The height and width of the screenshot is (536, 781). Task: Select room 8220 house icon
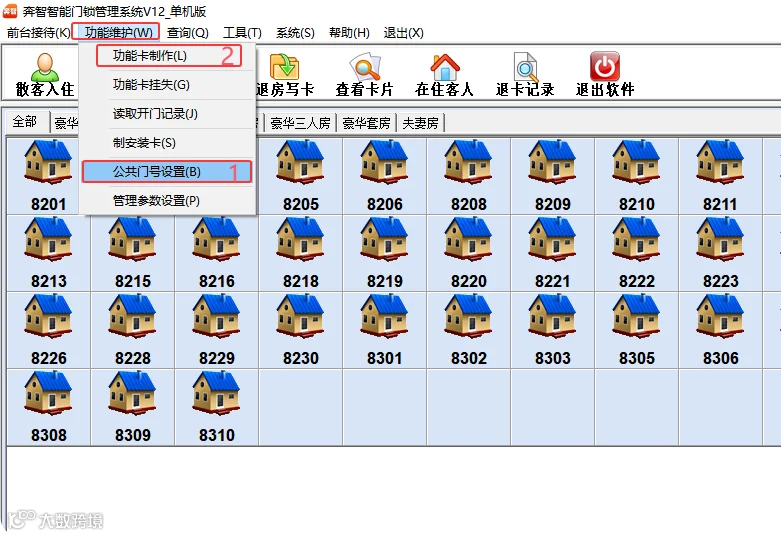pos(469,239)
